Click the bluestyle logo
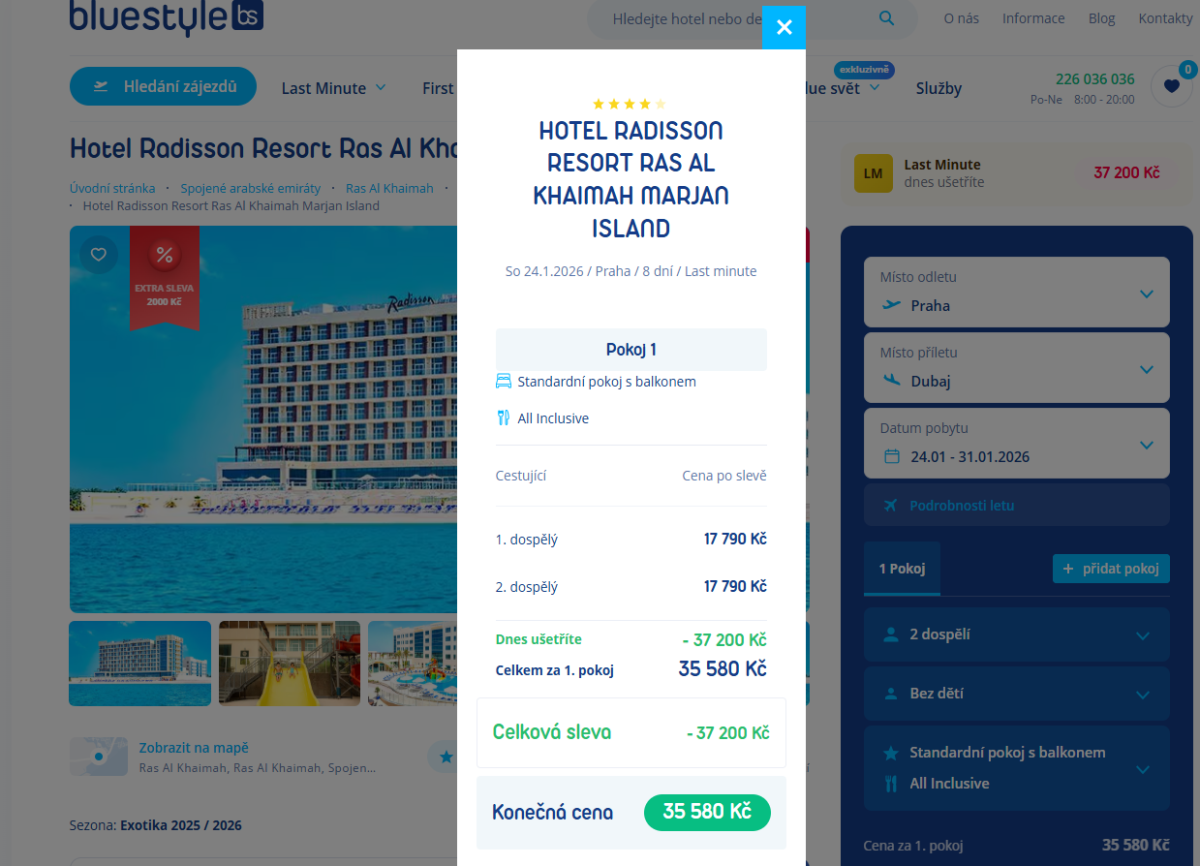Image resolution: width=1200 pixels, height=866 pixels. [x=166, y=17]
